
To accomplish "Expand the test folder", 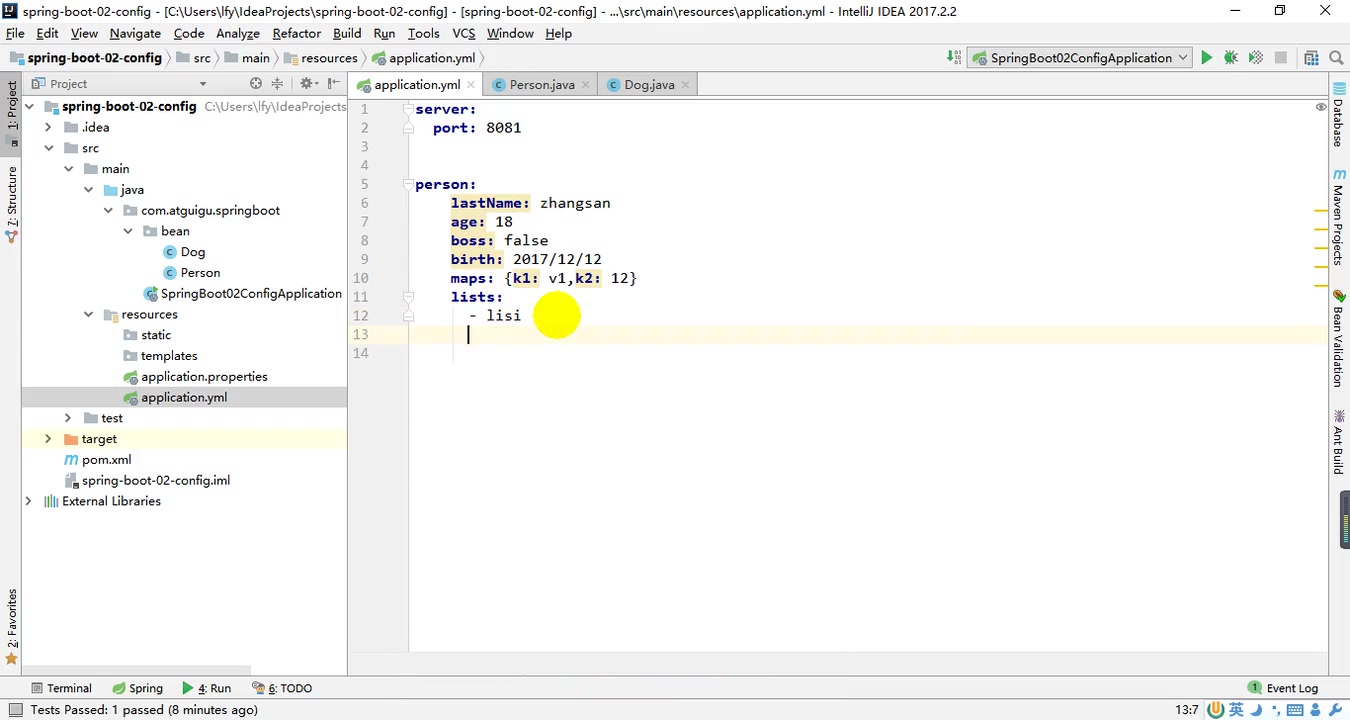I will pyautogui.click(x=68, y=418).
